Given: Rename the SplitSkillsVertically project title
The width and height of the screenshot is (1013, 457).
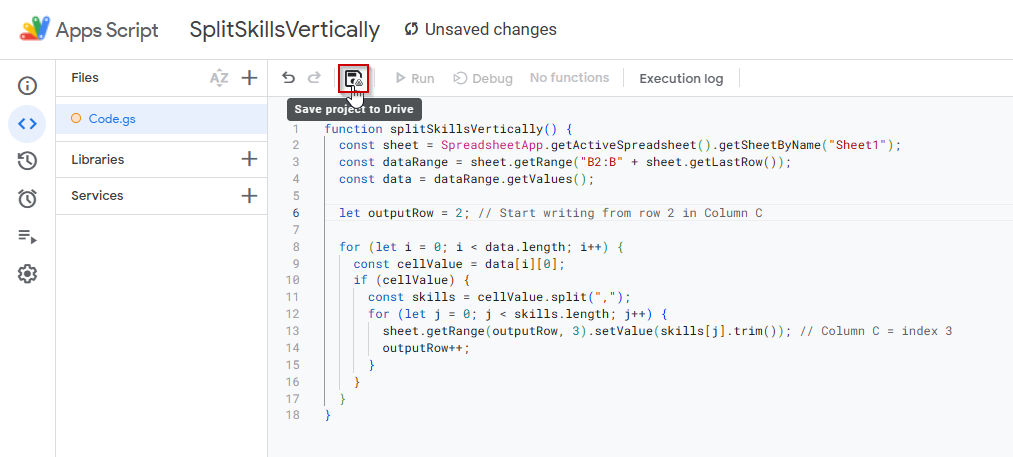Looking at the screenshot, I should pyautogui.click(x=284, y=30).
